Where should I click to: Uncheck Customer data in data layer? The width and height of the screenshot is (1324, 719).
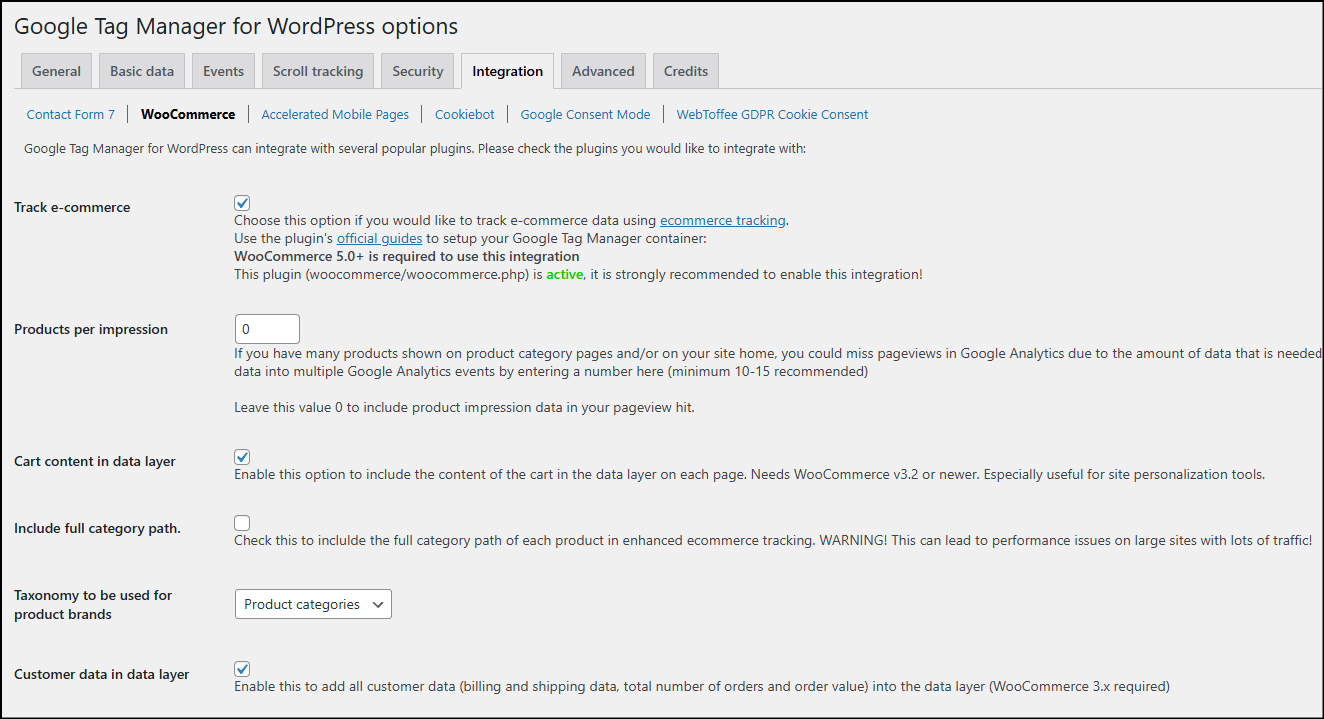242,669
